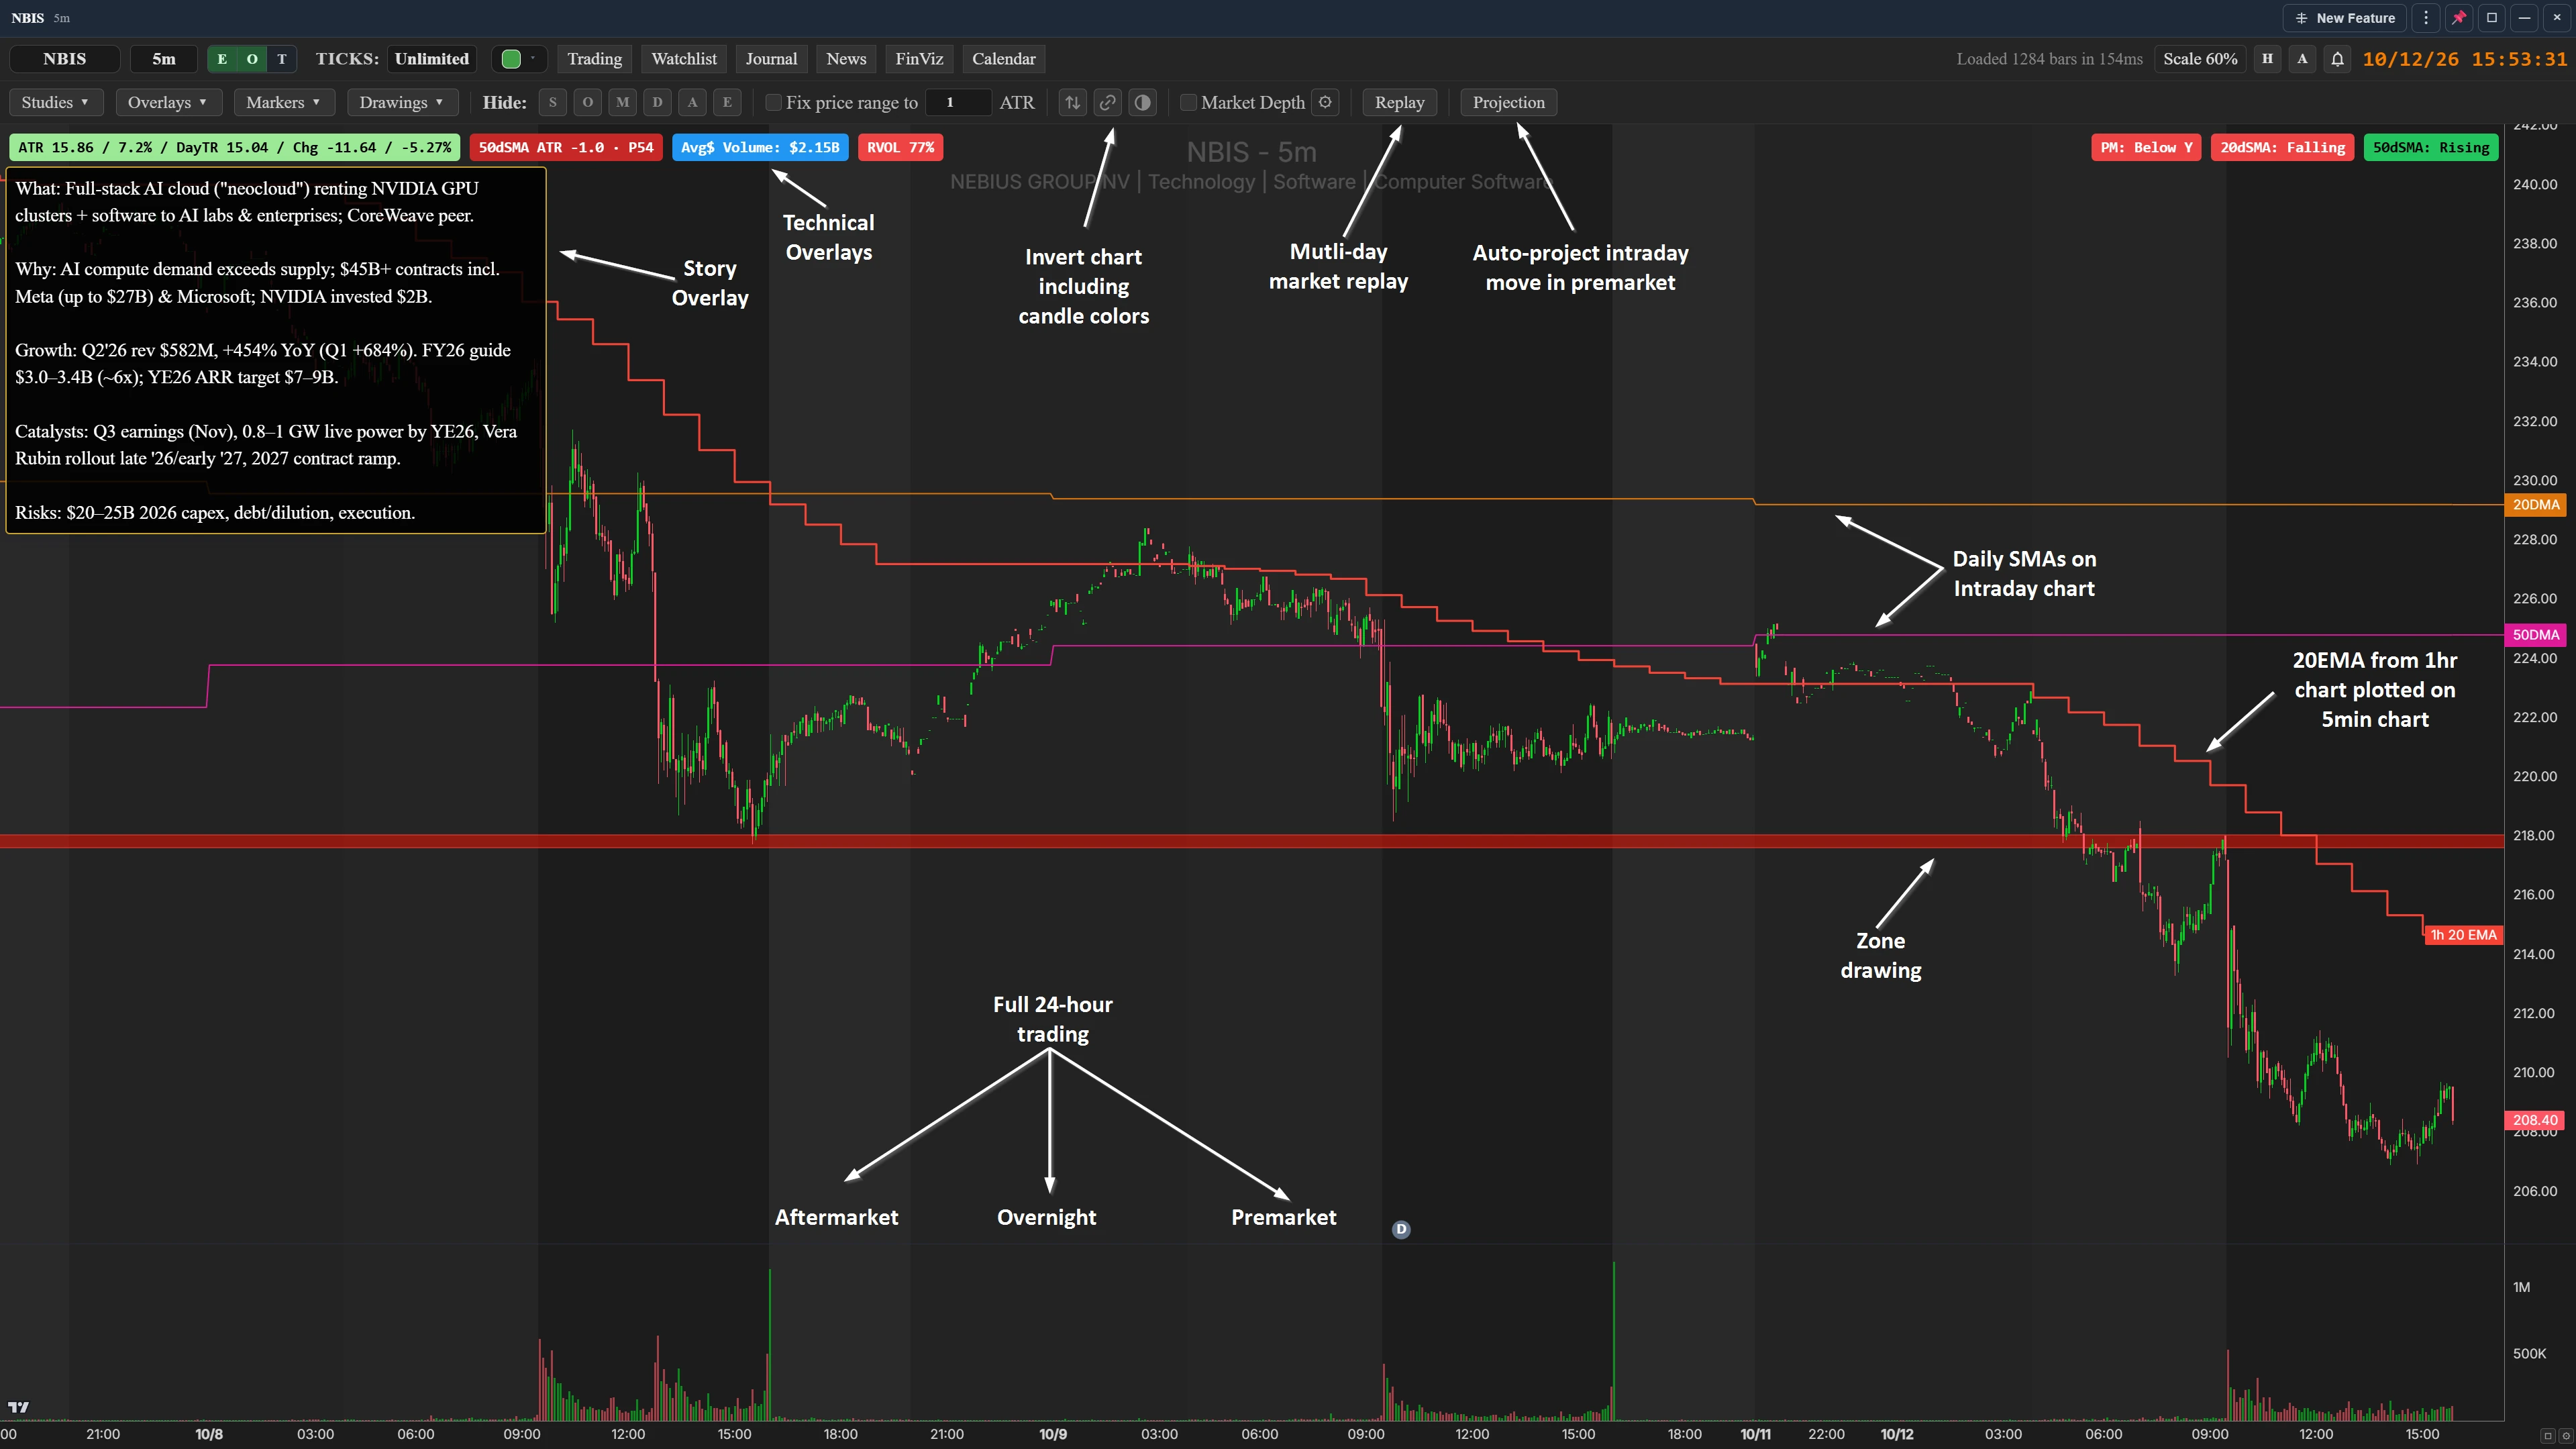The image size is (2576, 1449).
Task: Toggle Hide E button in Hide row
Action: coord(727,102)
